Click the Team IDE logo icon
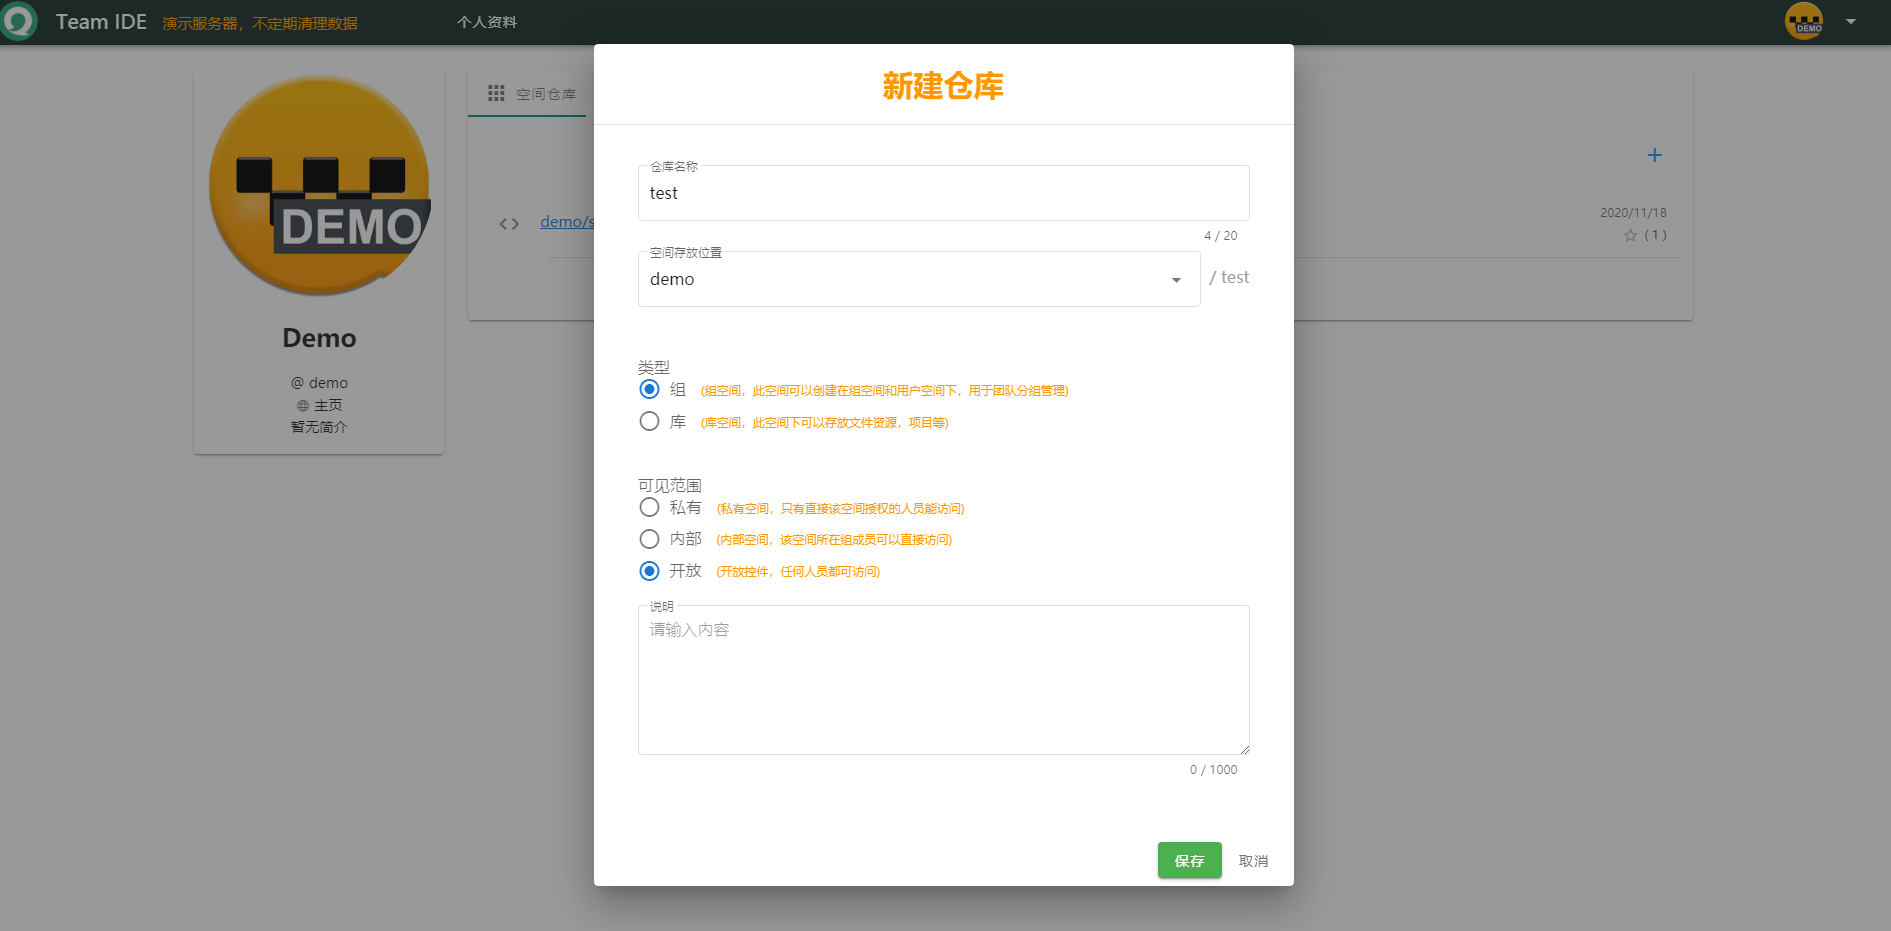 [x=20, y=20]
